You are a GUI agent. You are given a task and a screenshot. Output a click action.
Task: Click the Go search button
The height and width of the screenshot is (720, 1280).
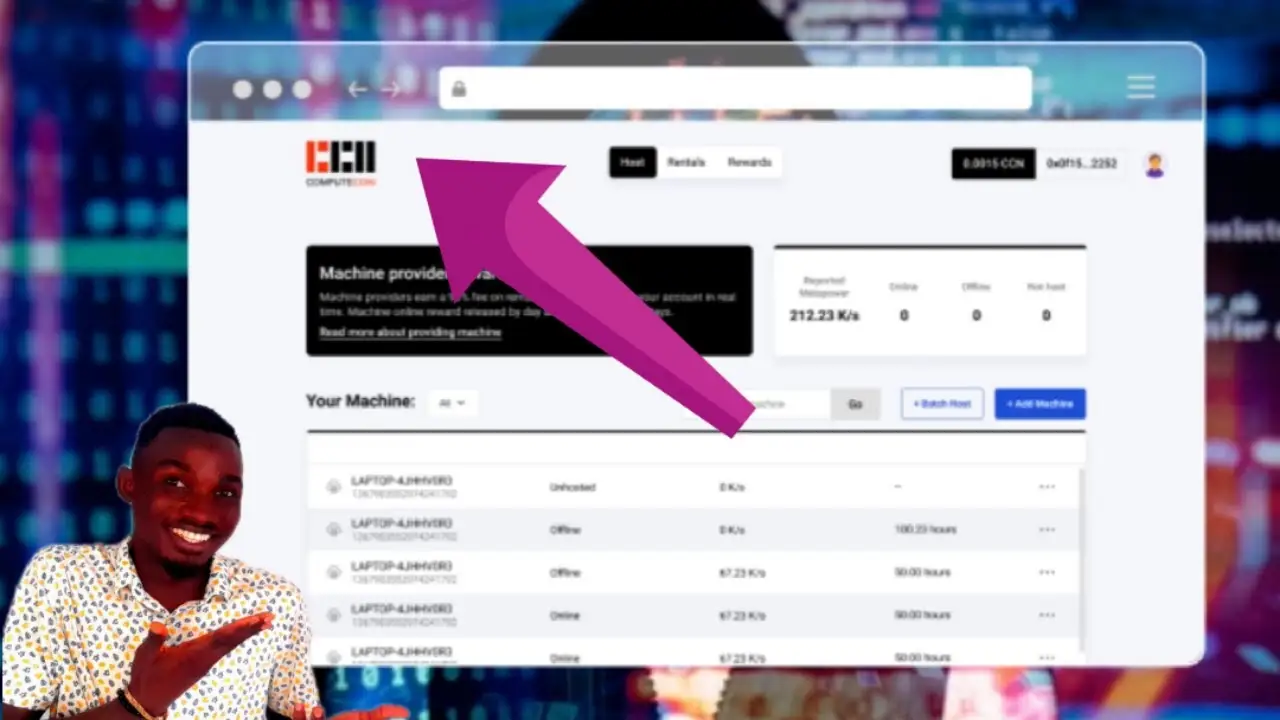pos(855,404)
